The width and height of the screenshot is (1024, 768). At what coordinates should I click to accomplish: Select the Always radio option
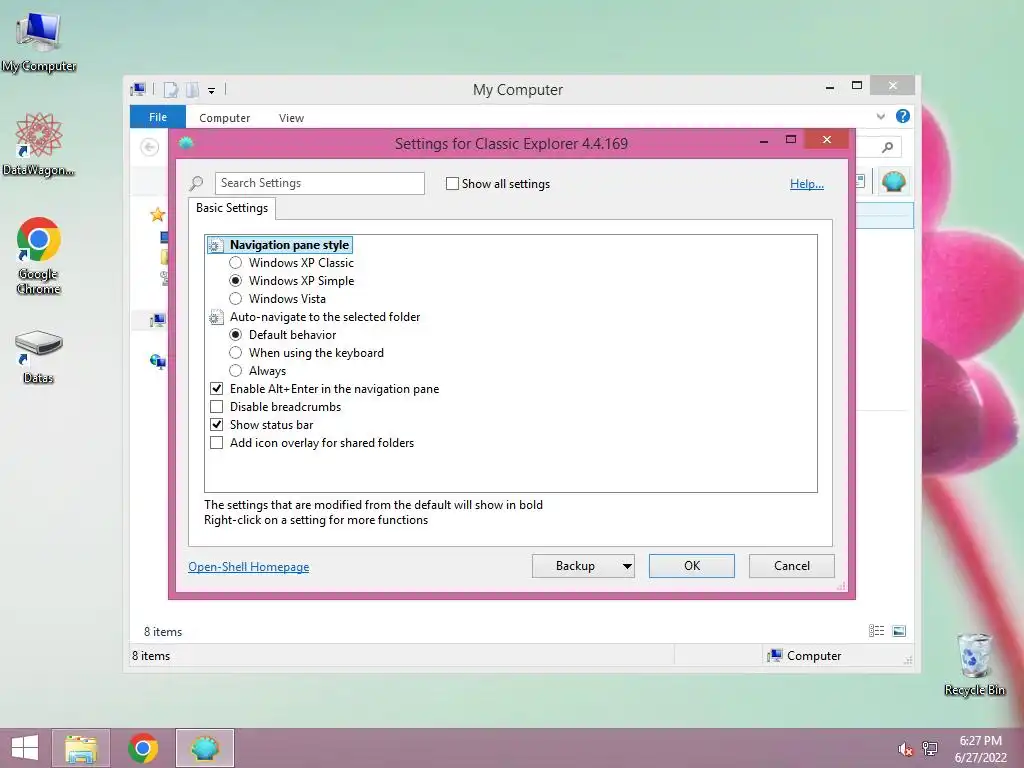(236, 371)
